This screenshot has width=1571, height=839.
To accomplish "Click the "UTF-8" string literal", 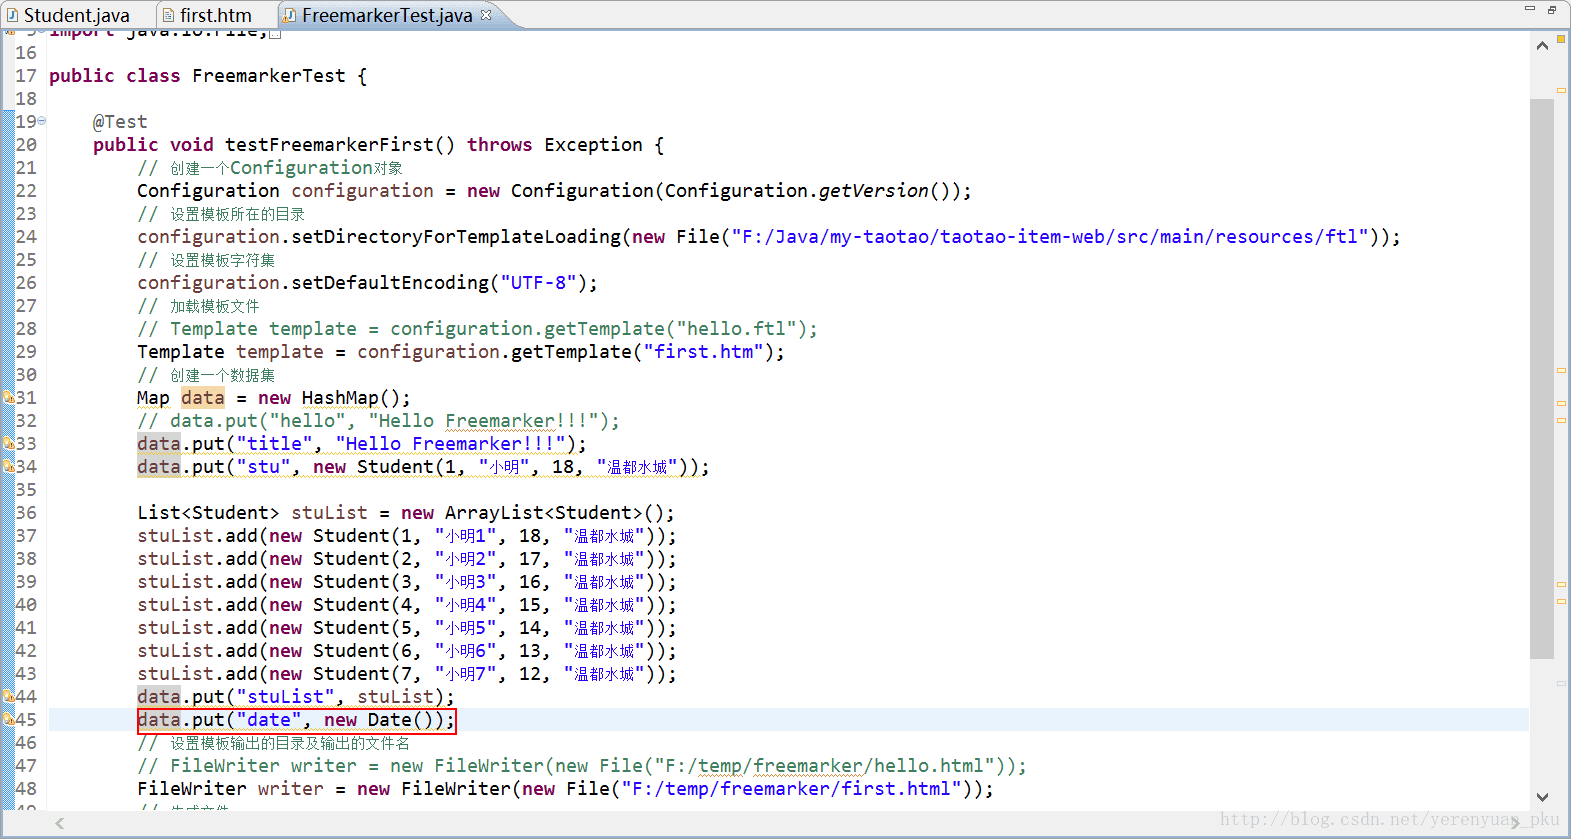I will (539, 283).
